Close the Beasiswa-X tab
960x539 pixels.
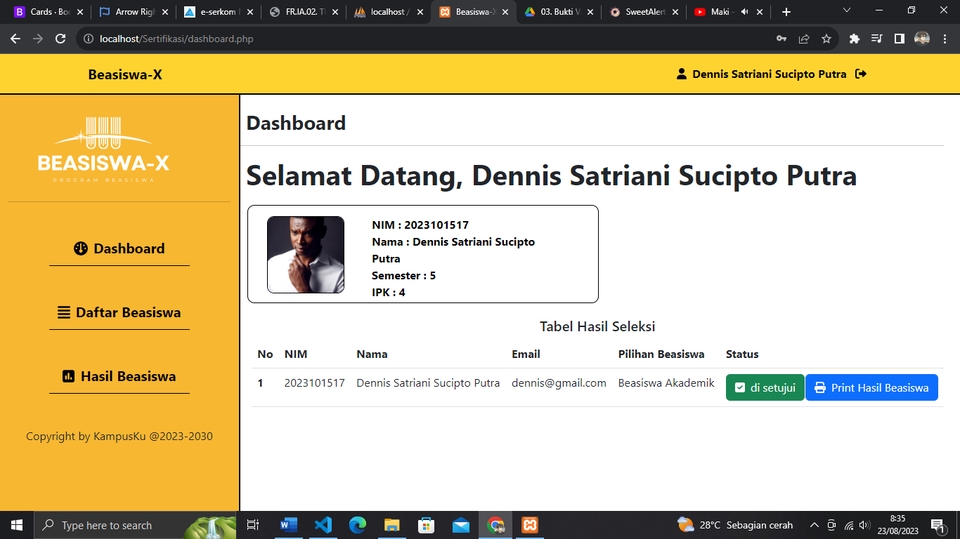tap(505, 12)
